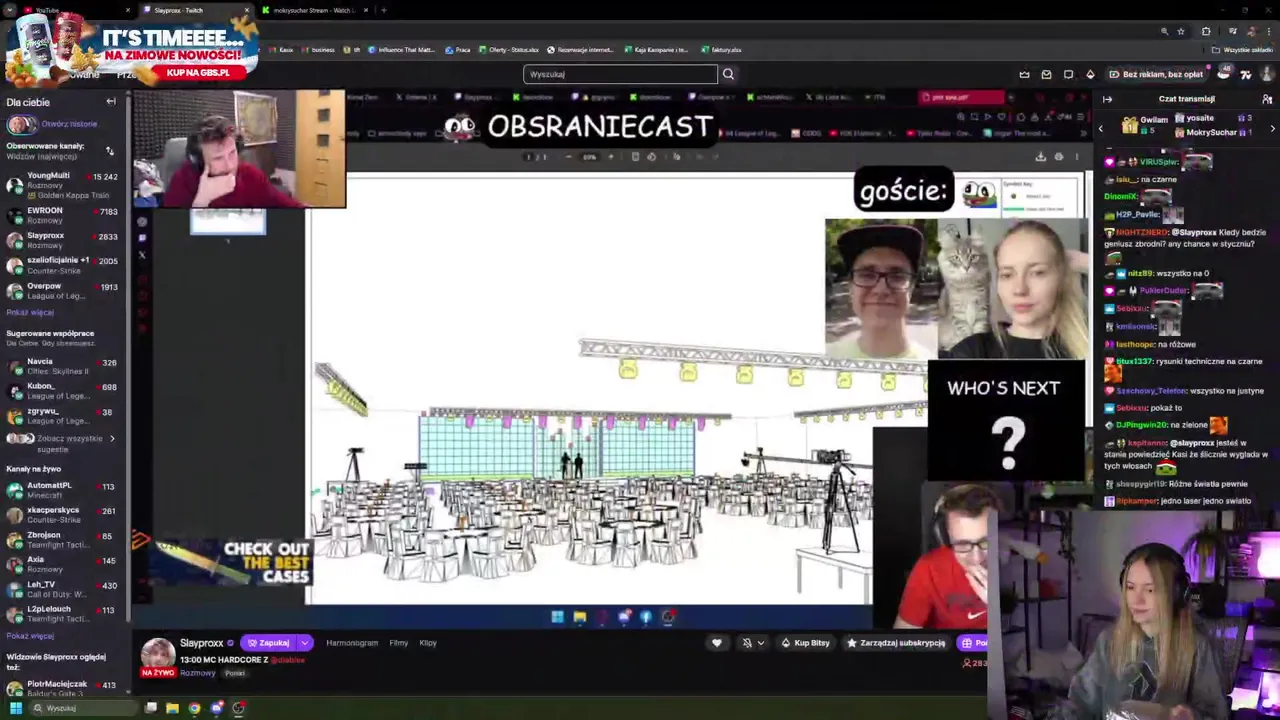Switch to the YouTube browser tab
Image resolution: width=1280 pixels, height=720 pixels.
pyautogui.click(x=75, y=10)
